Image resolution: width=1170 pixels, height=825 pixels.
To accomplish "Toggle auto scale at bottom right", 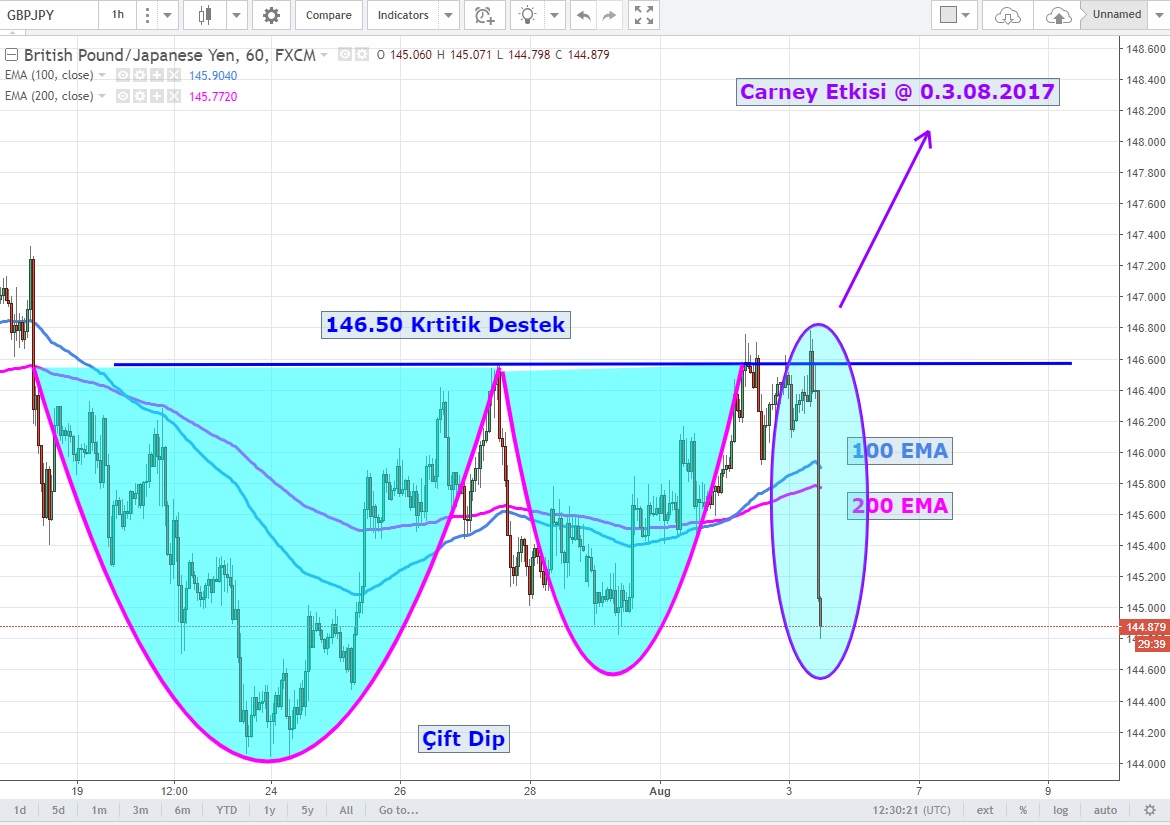I will point(1105,810).
